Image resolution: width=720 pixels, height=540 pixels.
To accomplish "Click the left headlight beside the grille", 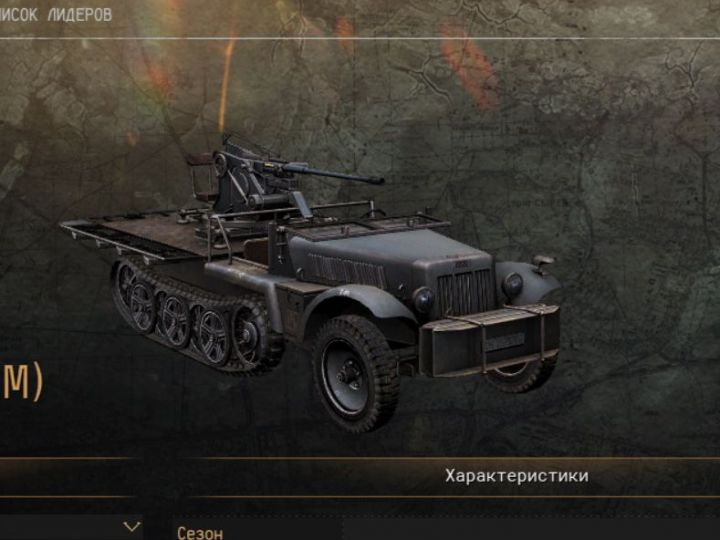I will 422,299.
